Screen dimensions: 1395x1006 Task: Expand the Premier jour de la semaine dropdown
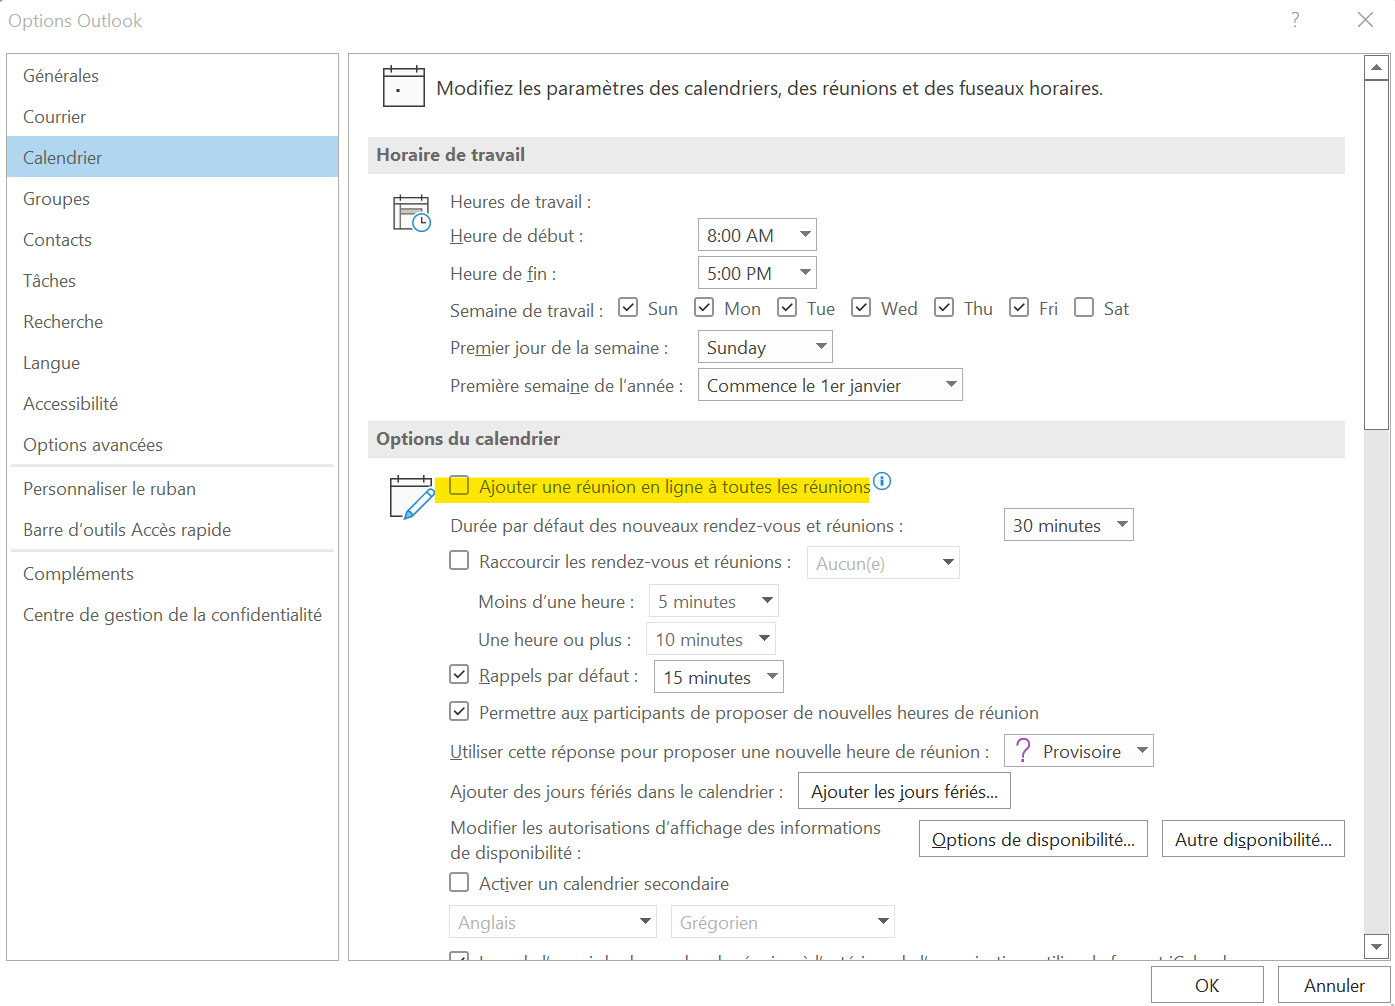765,347
